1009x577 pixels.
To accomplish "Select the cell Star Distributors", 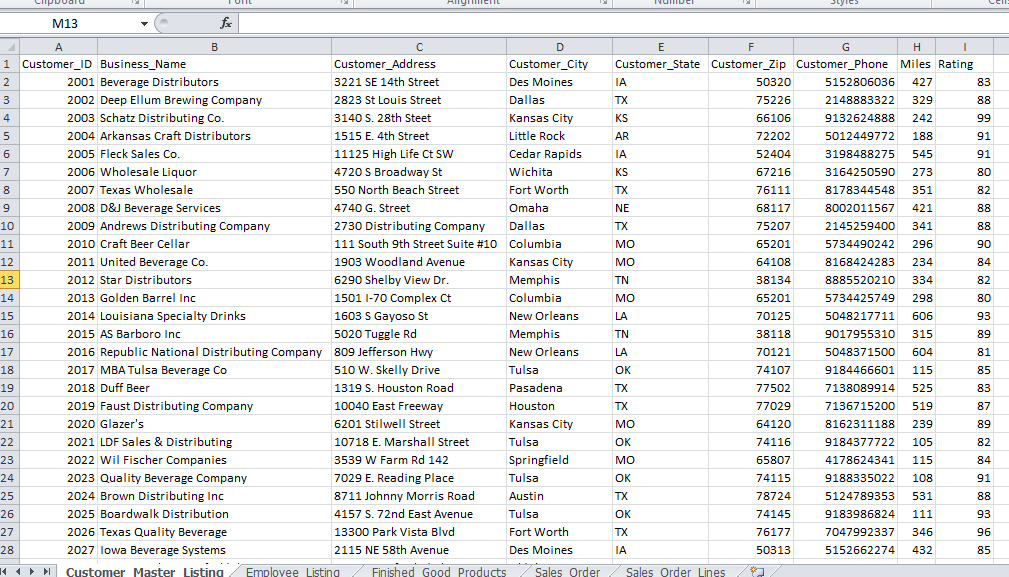I will [x=214, y=280].
